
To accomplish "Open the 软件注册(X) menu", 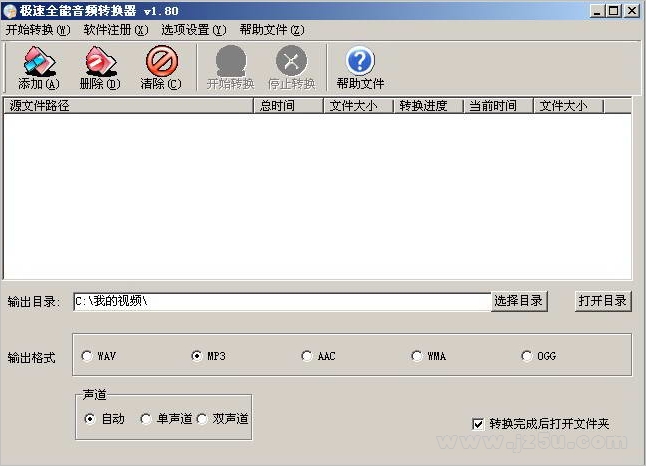I will pos(116,30).
